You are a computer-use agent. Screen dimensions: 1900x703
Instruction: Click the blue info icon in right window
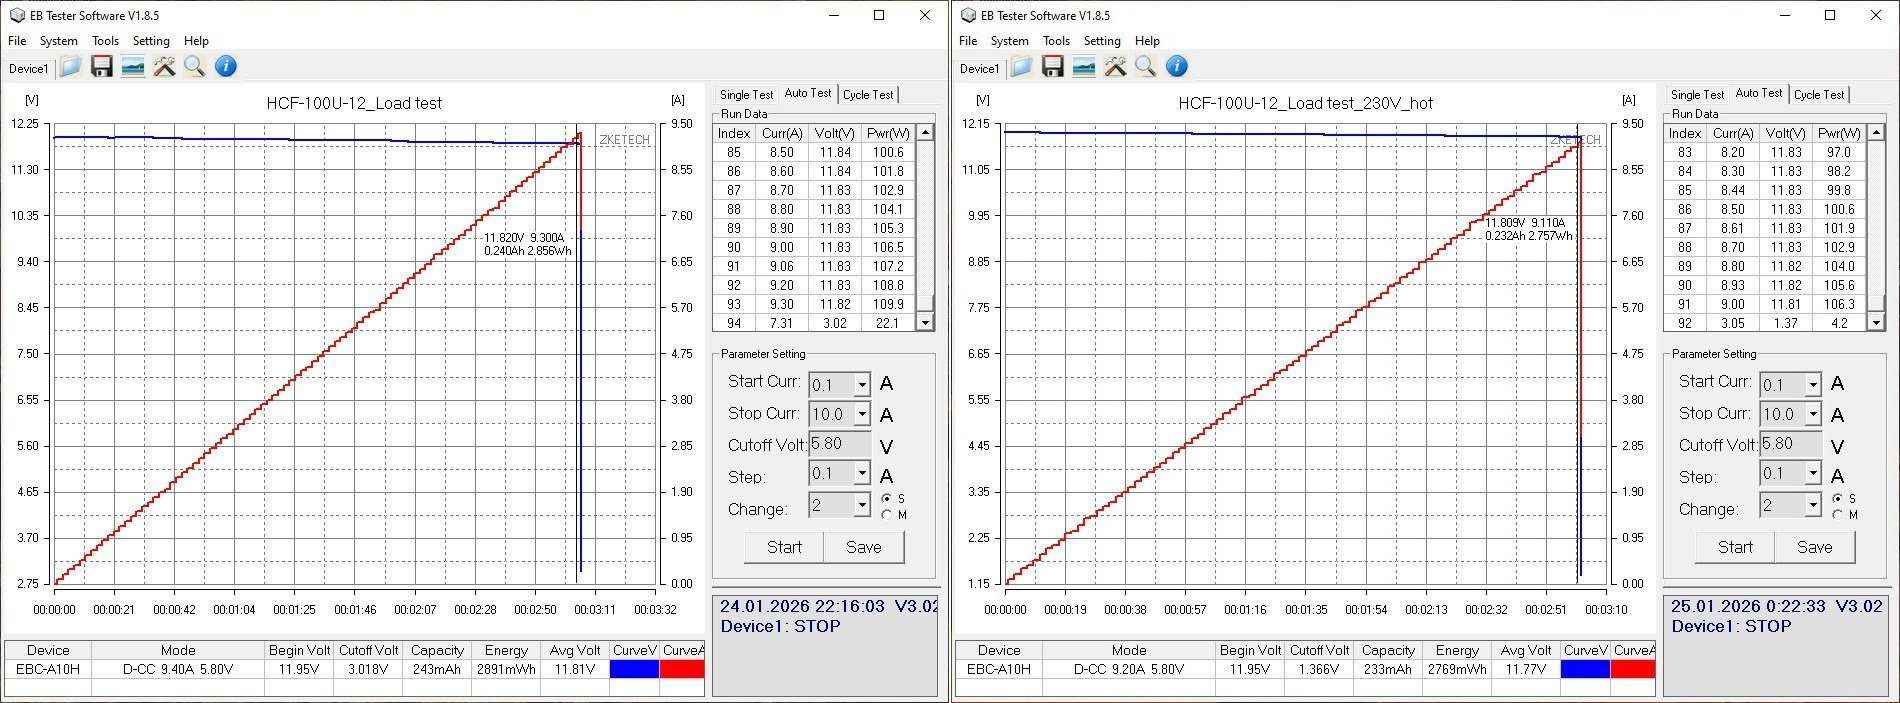pos(1177,67)
